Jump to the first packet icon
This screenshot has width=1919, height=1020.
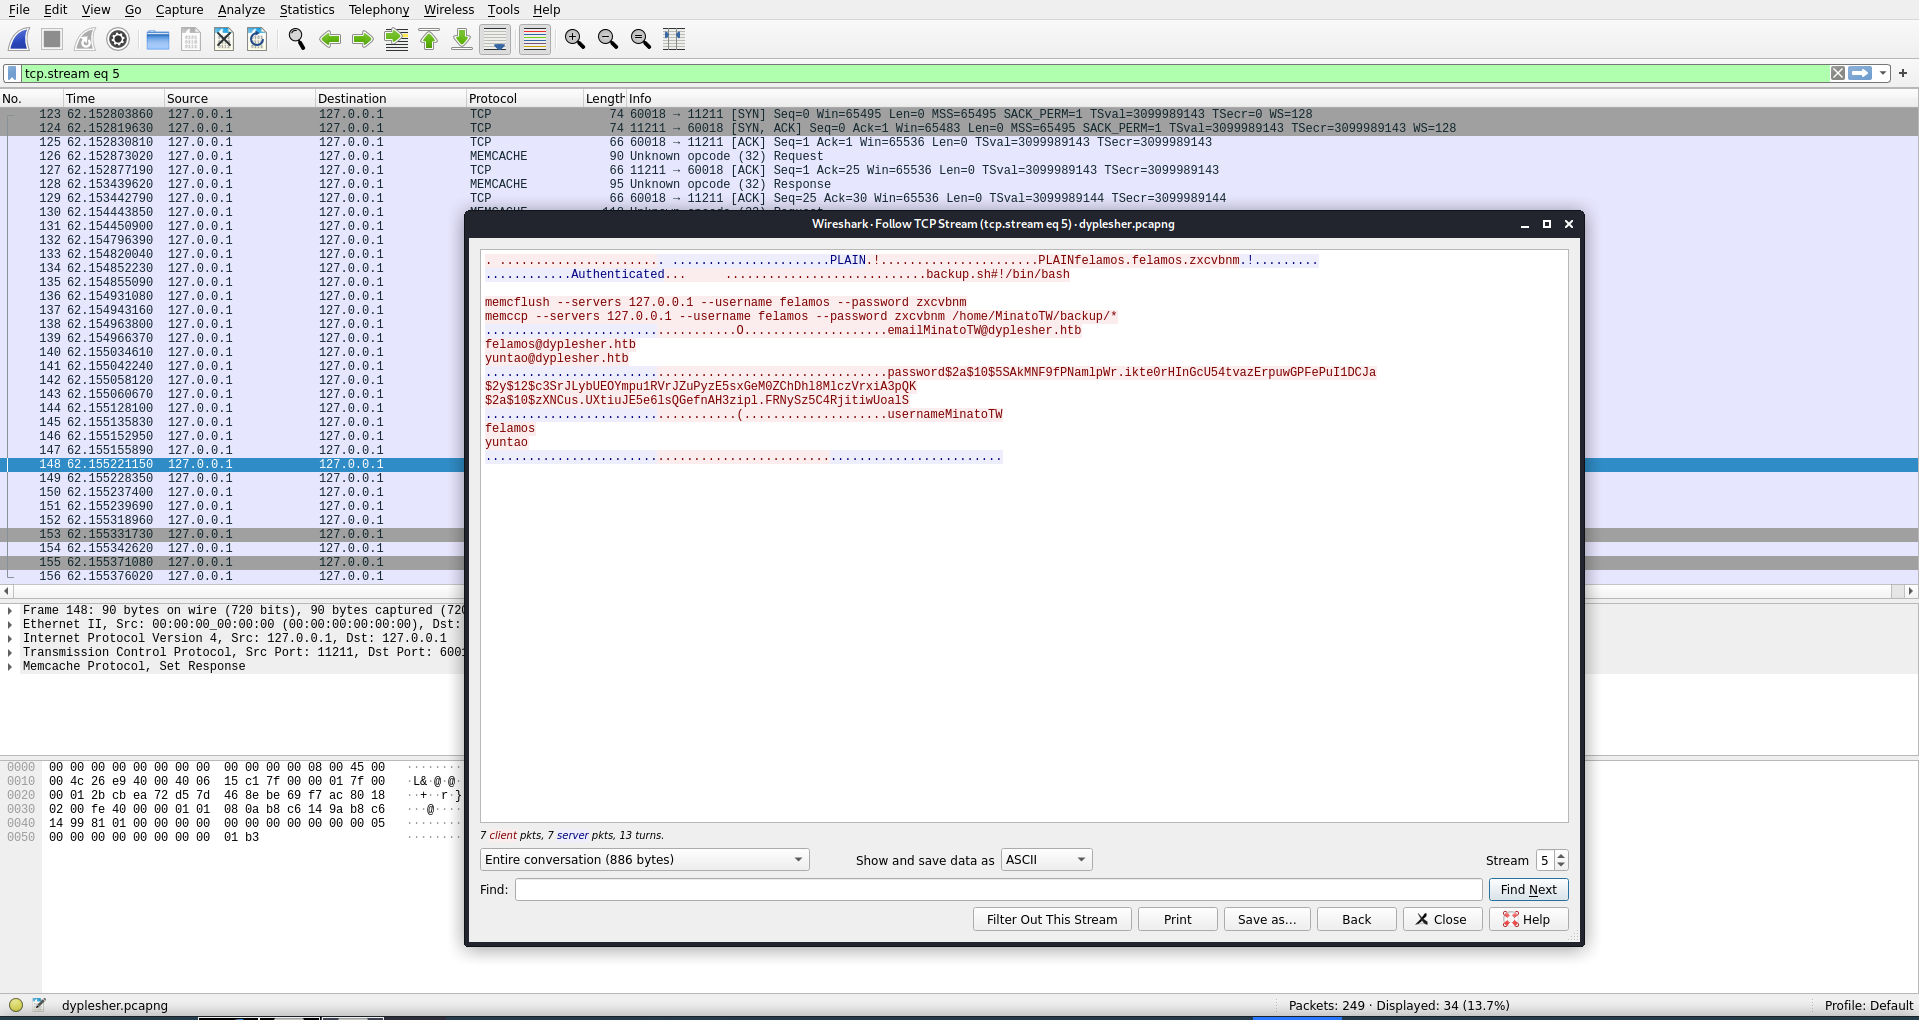(x=429, y=39)
